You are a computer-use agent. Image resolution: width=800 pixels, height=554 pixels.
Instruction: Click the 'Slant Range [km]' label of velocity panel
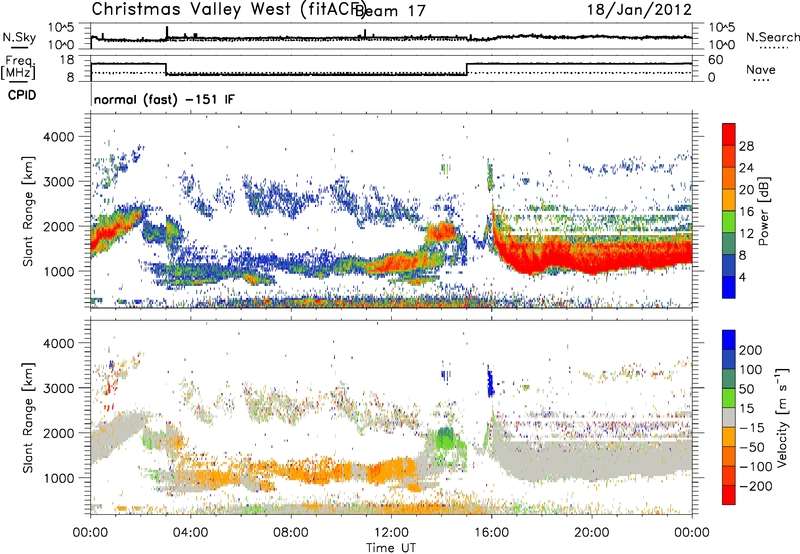(28, 417)
